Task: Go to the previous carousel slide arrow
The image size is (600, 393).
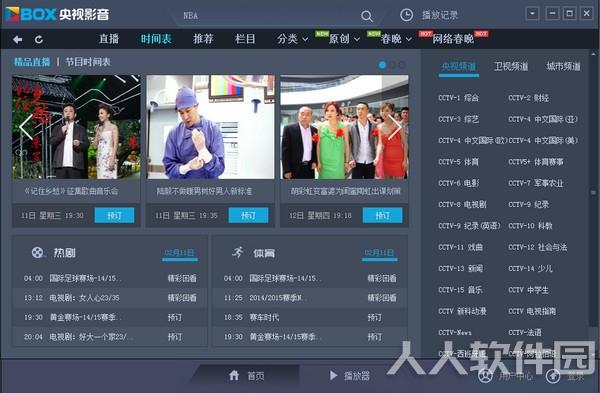Action: tap(26, 127)
